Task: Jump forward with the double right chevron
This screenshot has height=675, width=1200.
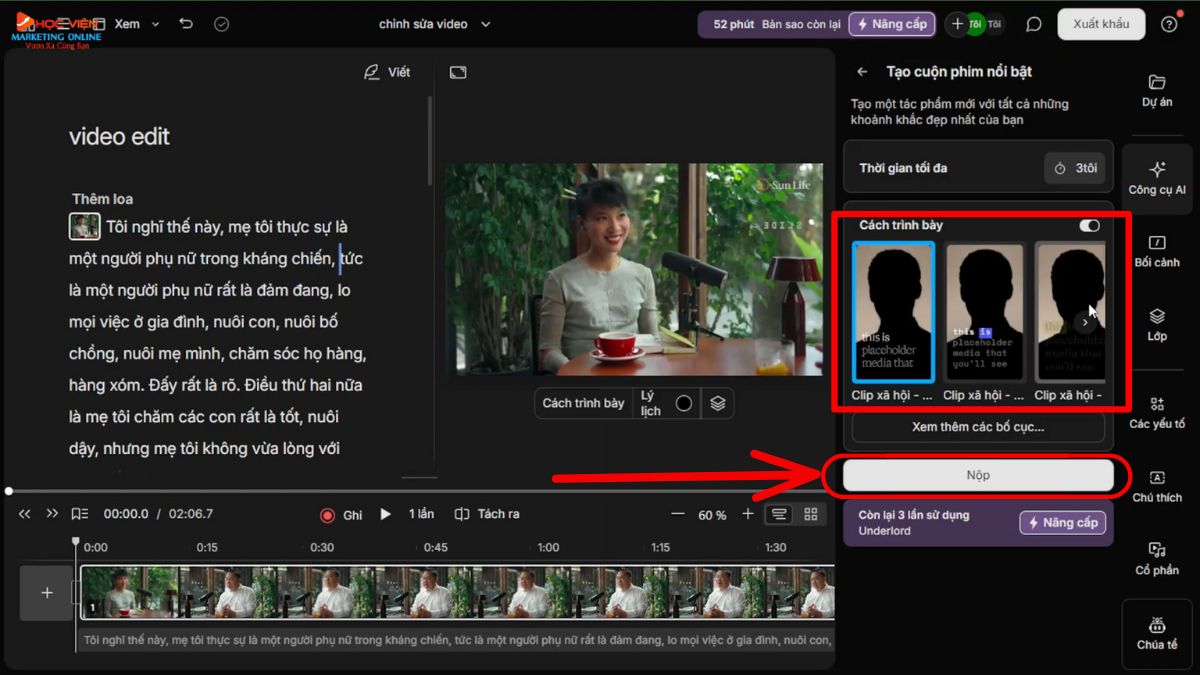Action: [x=52, y=514]
